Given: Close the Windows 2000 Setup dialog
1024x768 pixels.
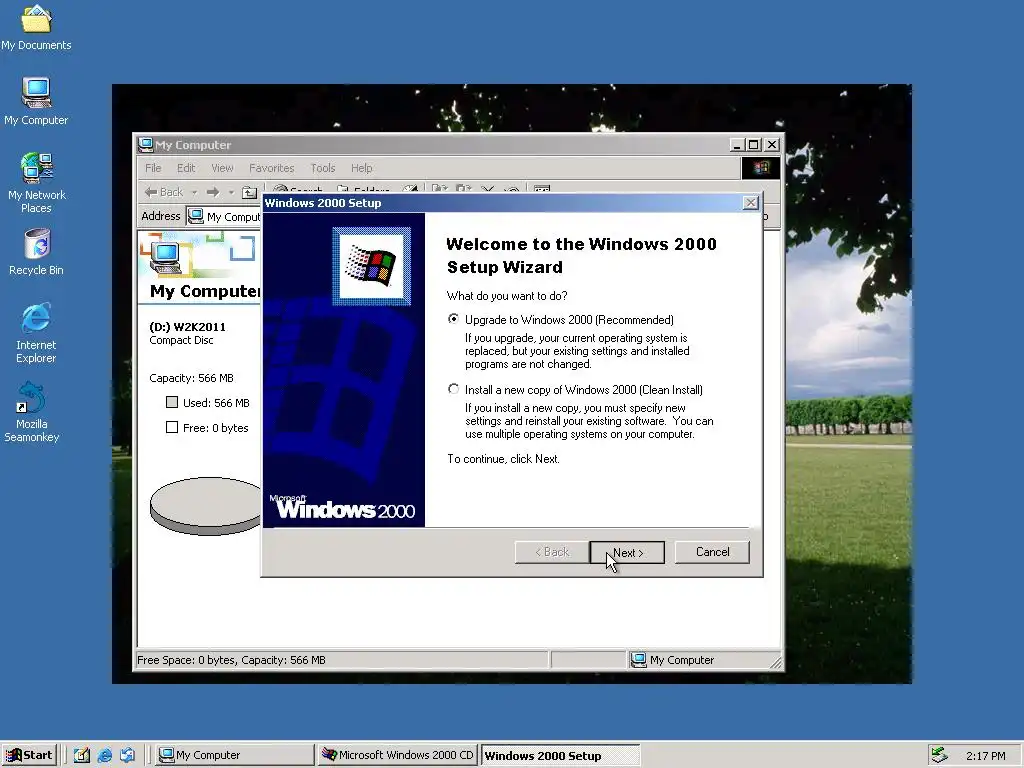Looking at the screenshot, I should tap(751, 203).
